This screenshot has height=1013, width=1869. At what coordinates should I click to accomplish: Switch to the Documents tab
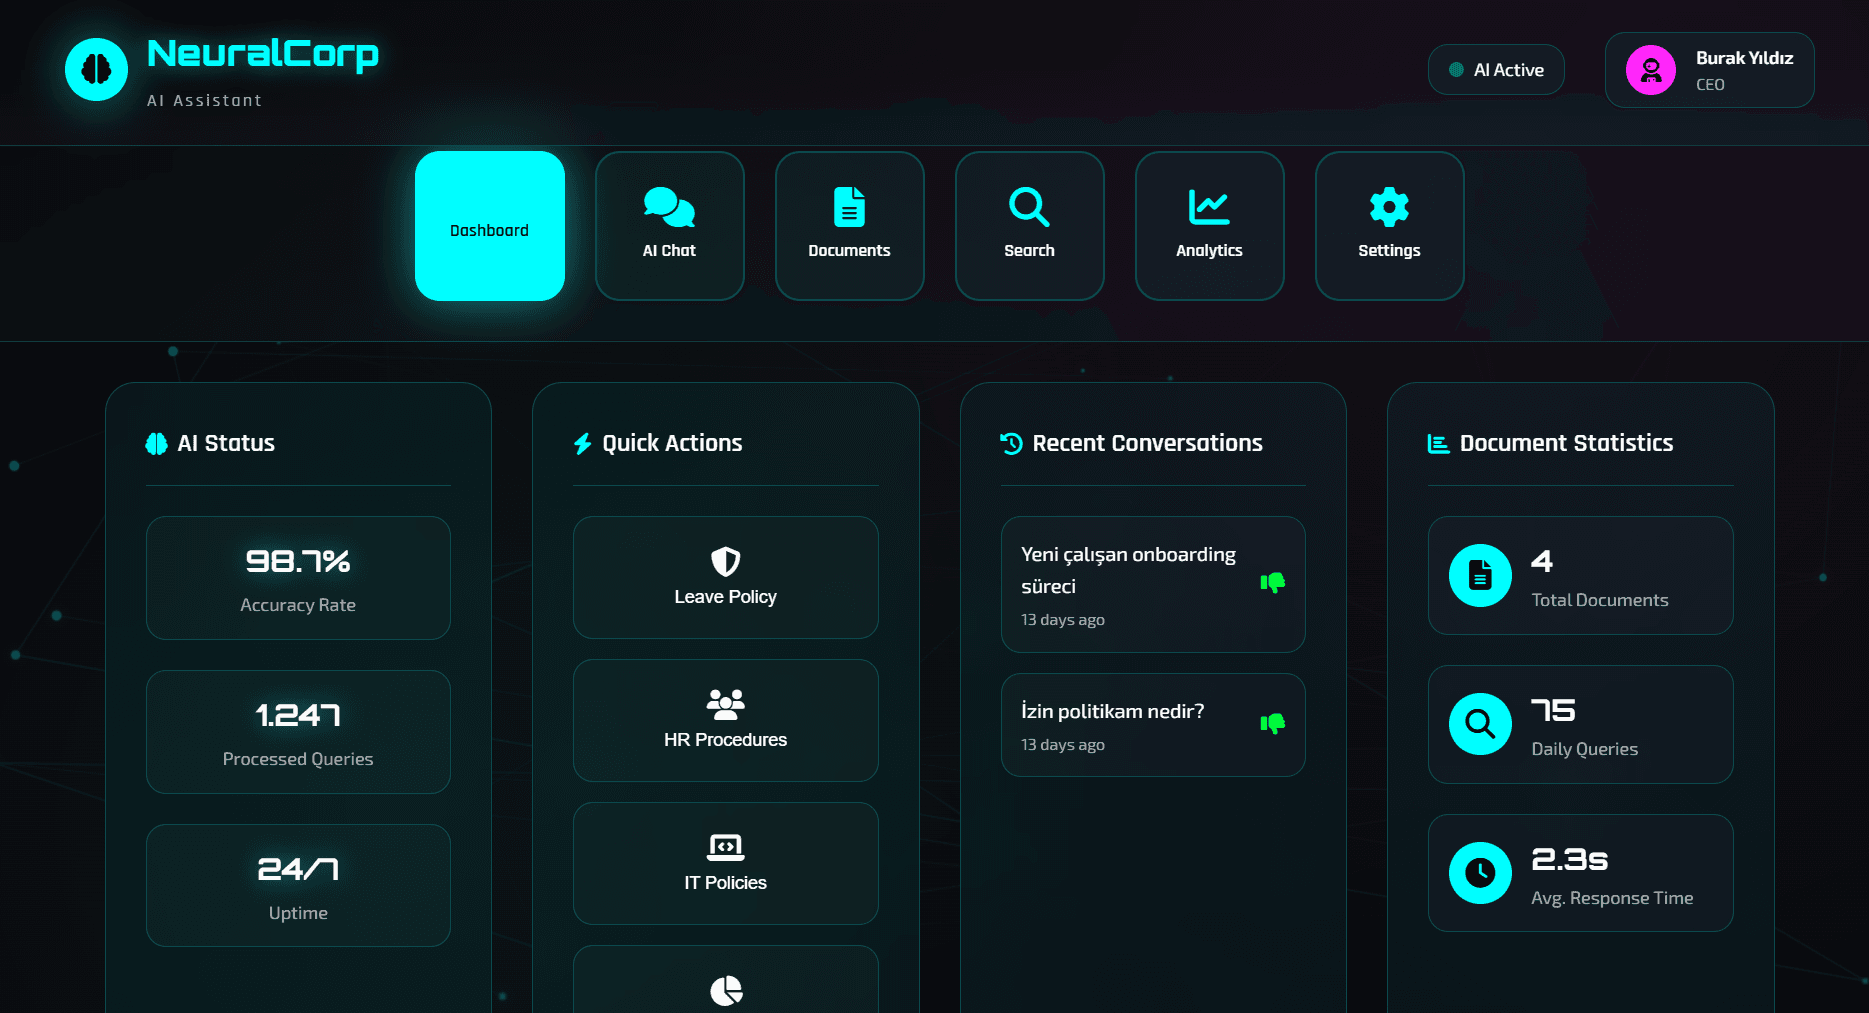pyautogui.click(x=849, y=225)
